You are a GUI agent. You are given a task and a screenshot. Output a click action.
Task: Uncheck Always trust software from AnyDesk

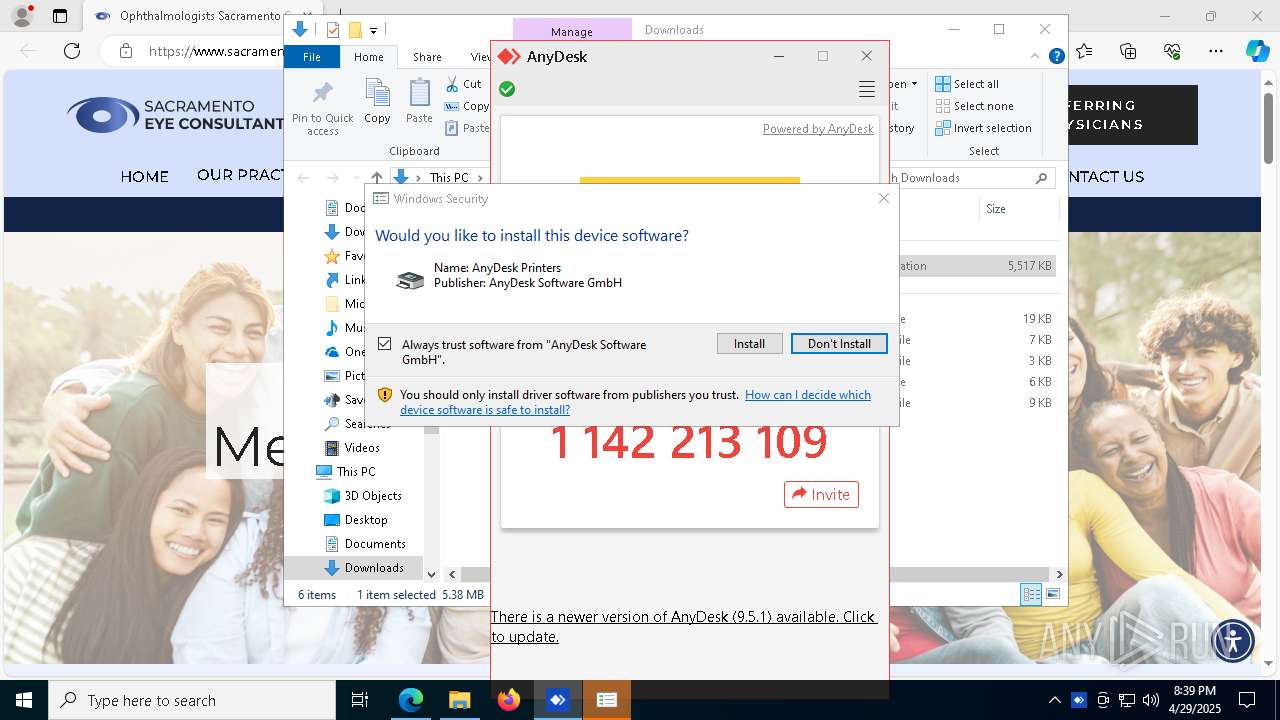pos(385,344)
